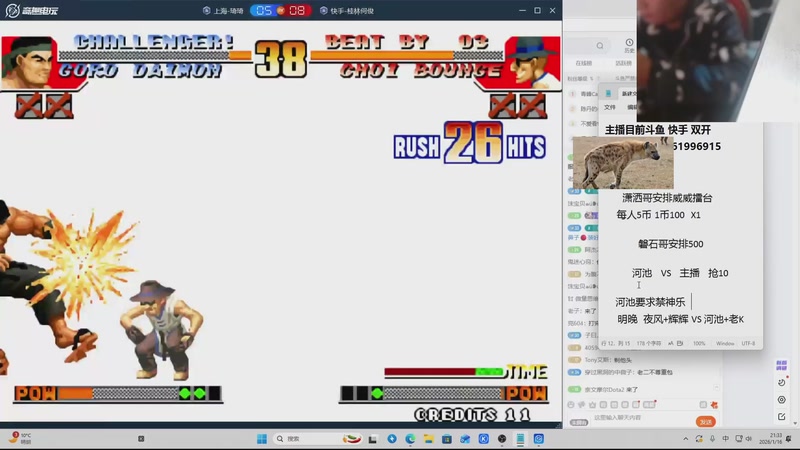Open the speaker volume icon in tray

tap(749, 439)
